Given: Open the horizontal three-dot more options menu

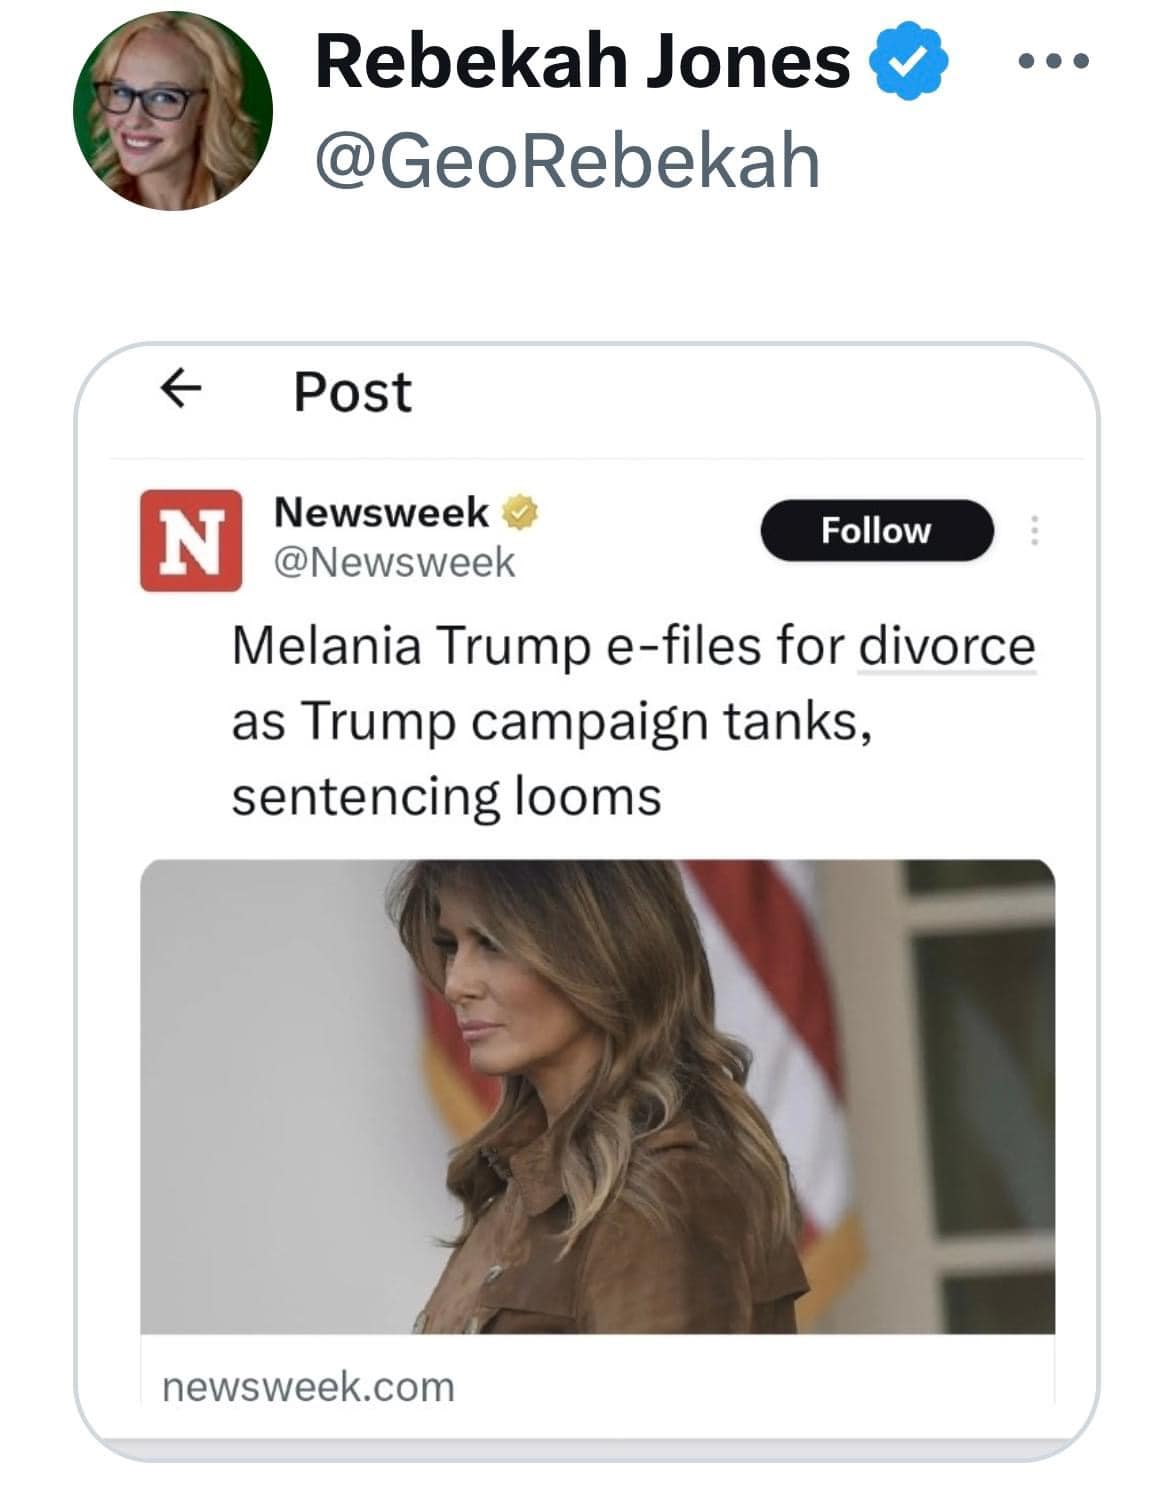Looking at the screenshot, I should pos(1052,62).
